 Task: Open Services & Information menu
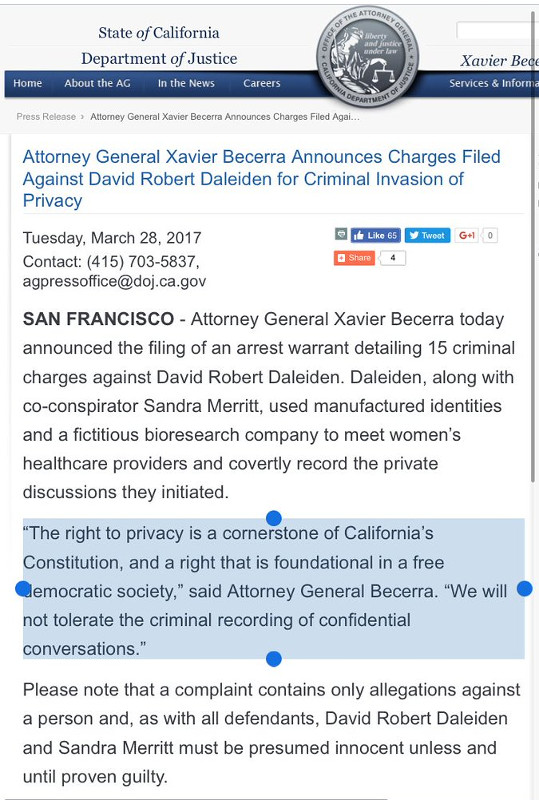(494, 83)
